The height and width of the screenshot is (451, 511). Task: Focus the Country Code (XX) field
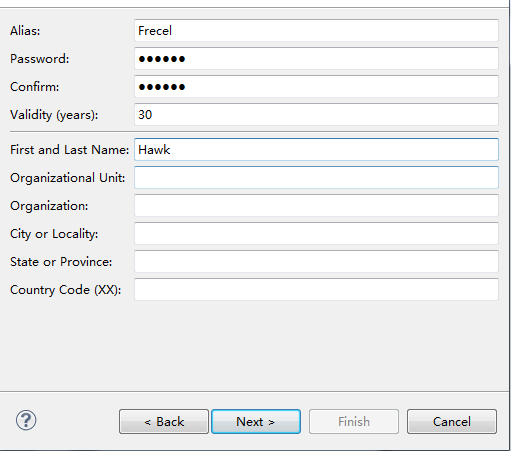[x=316, y=290]
